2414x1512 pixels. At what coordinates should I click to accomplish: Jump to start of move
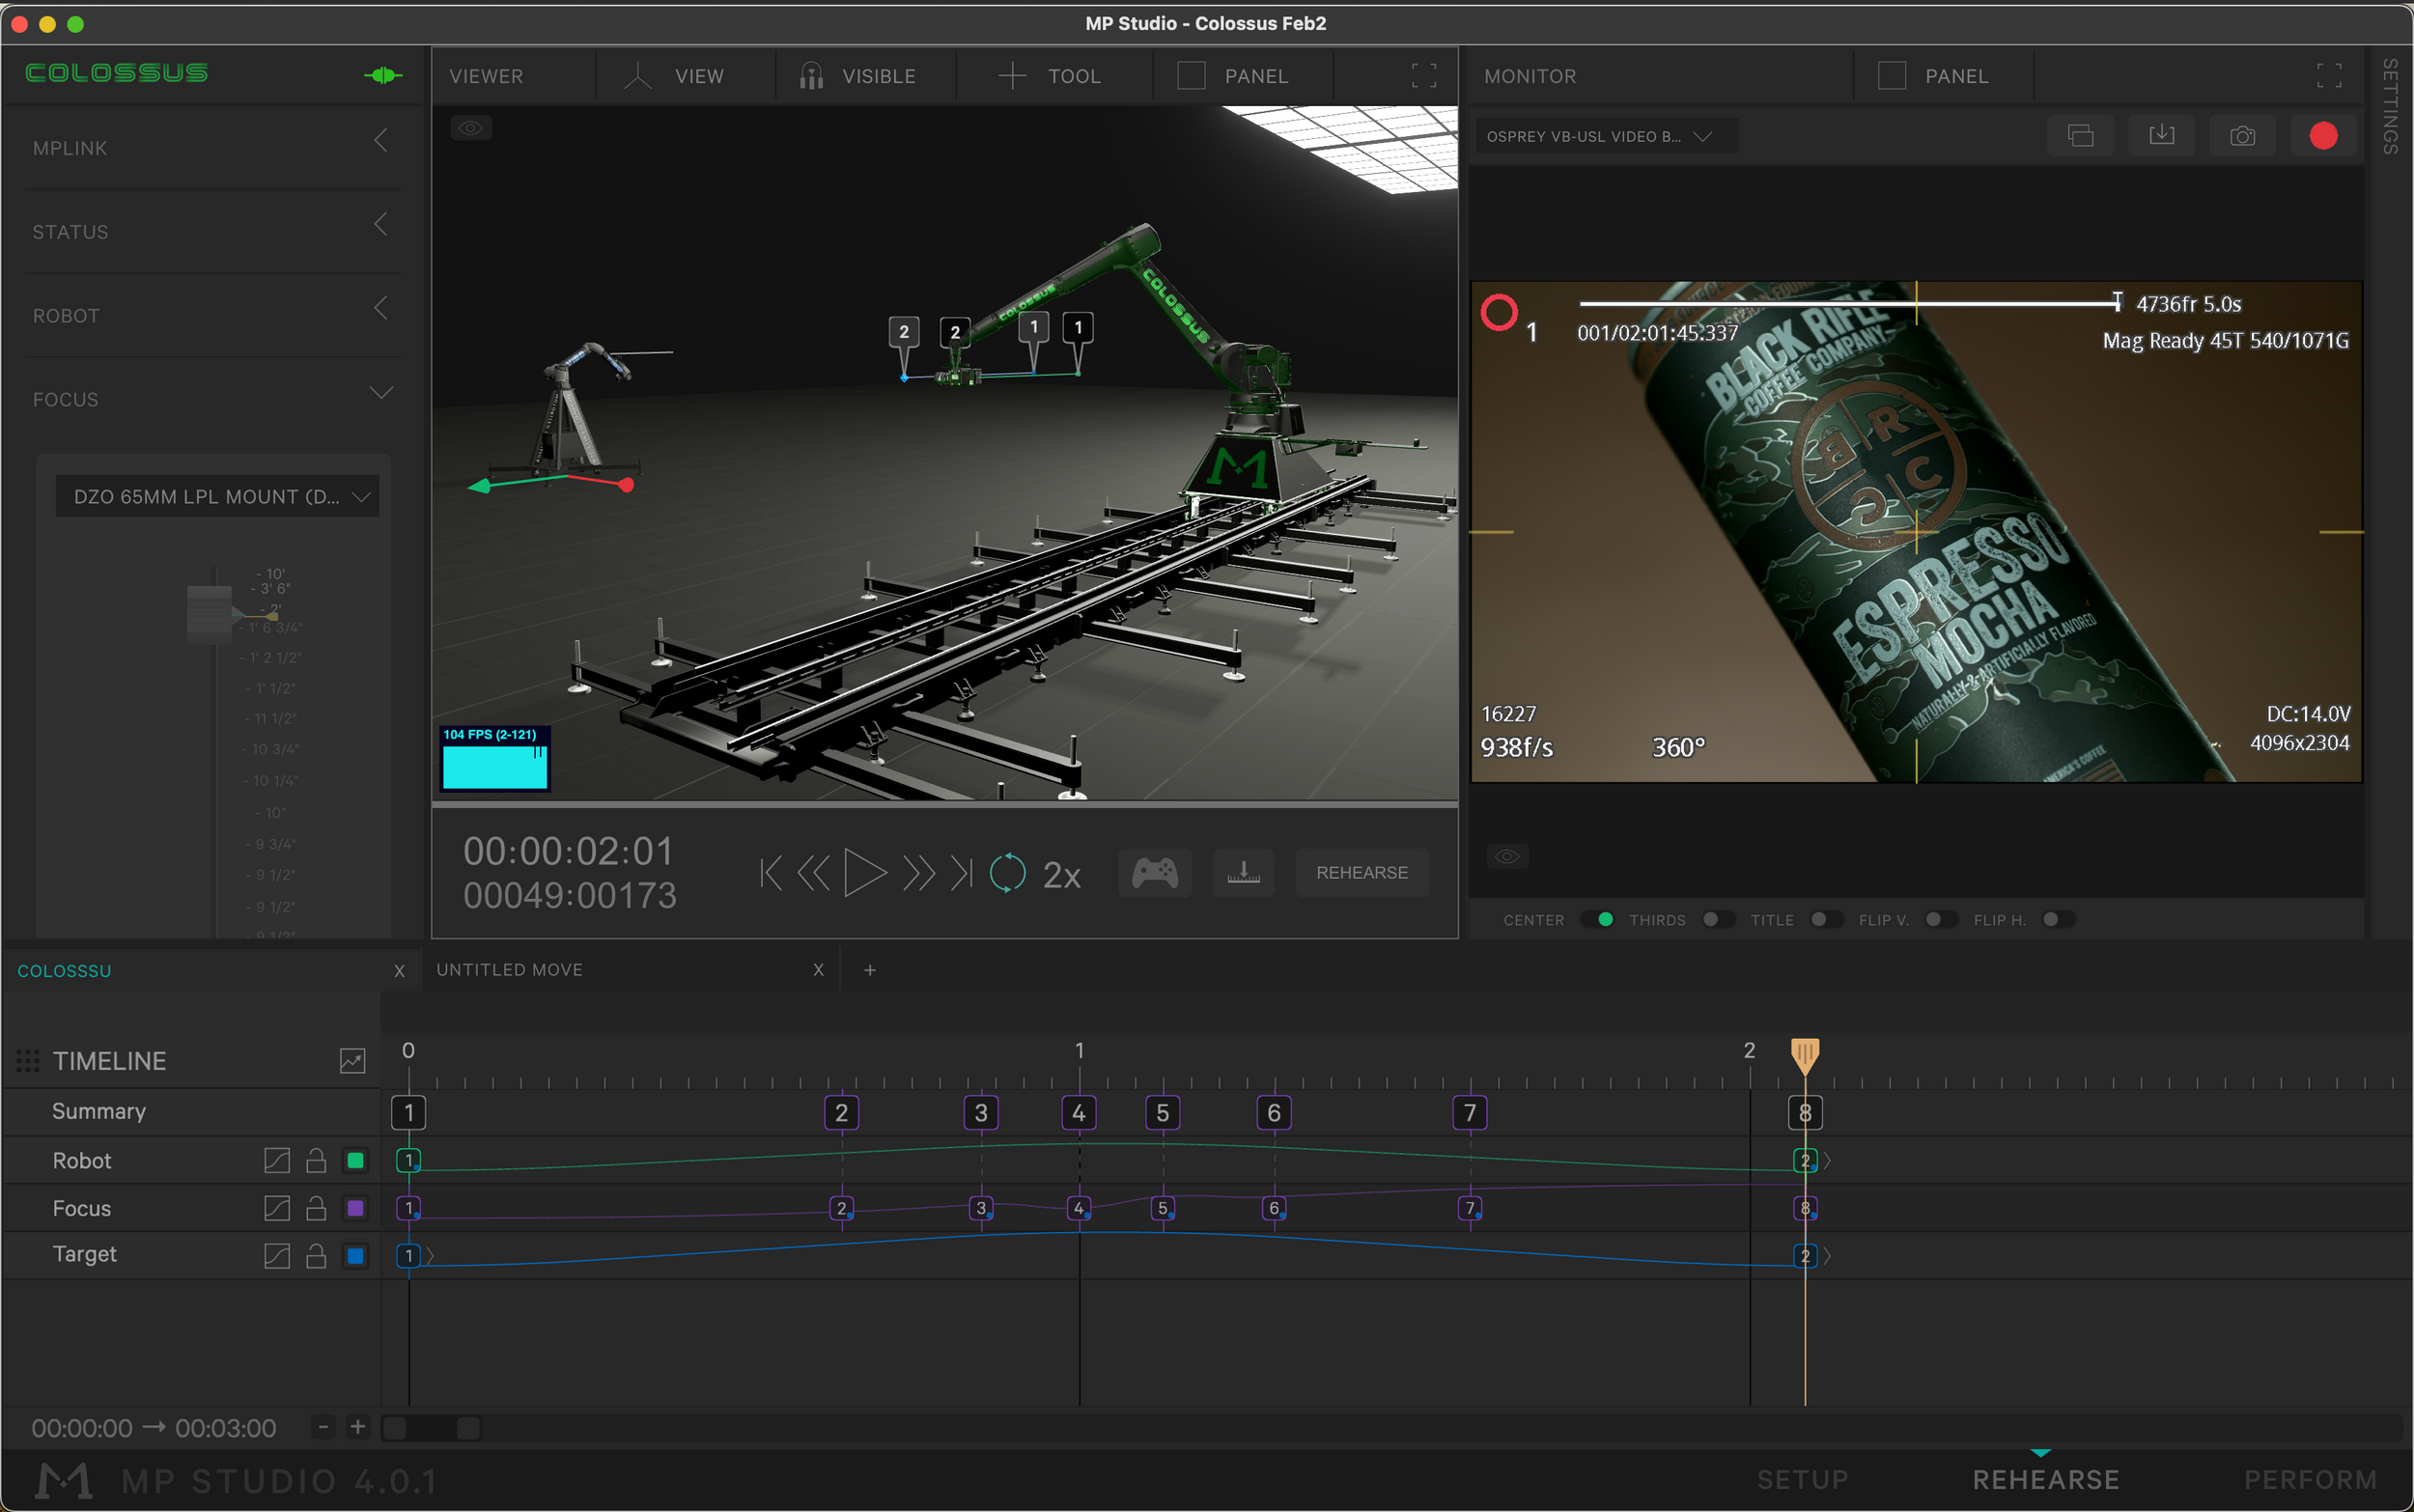coord(770,873)
